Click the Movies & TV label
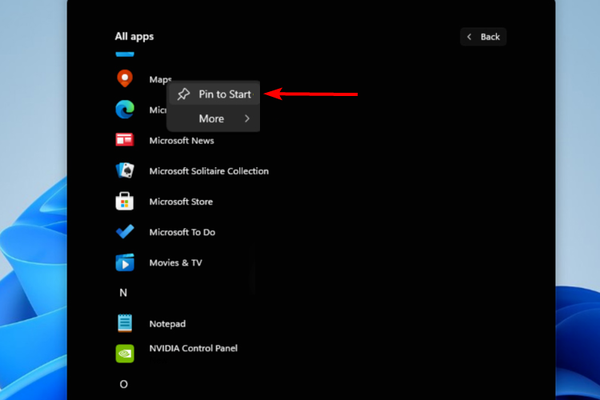Viewport: 600px width, 400px height. pyautogui.click(x=176, y=263)
